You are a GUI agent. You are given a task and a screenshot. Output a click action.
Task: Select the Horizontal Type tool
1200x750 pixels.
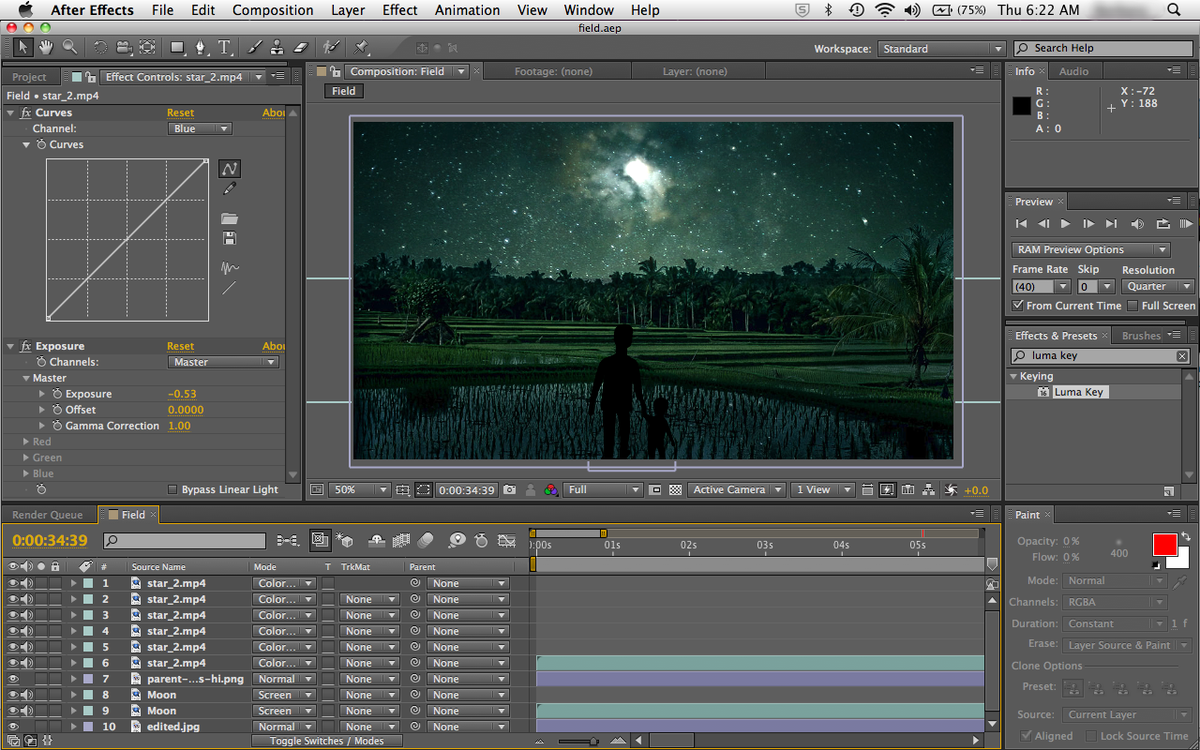tap(224, 47)
